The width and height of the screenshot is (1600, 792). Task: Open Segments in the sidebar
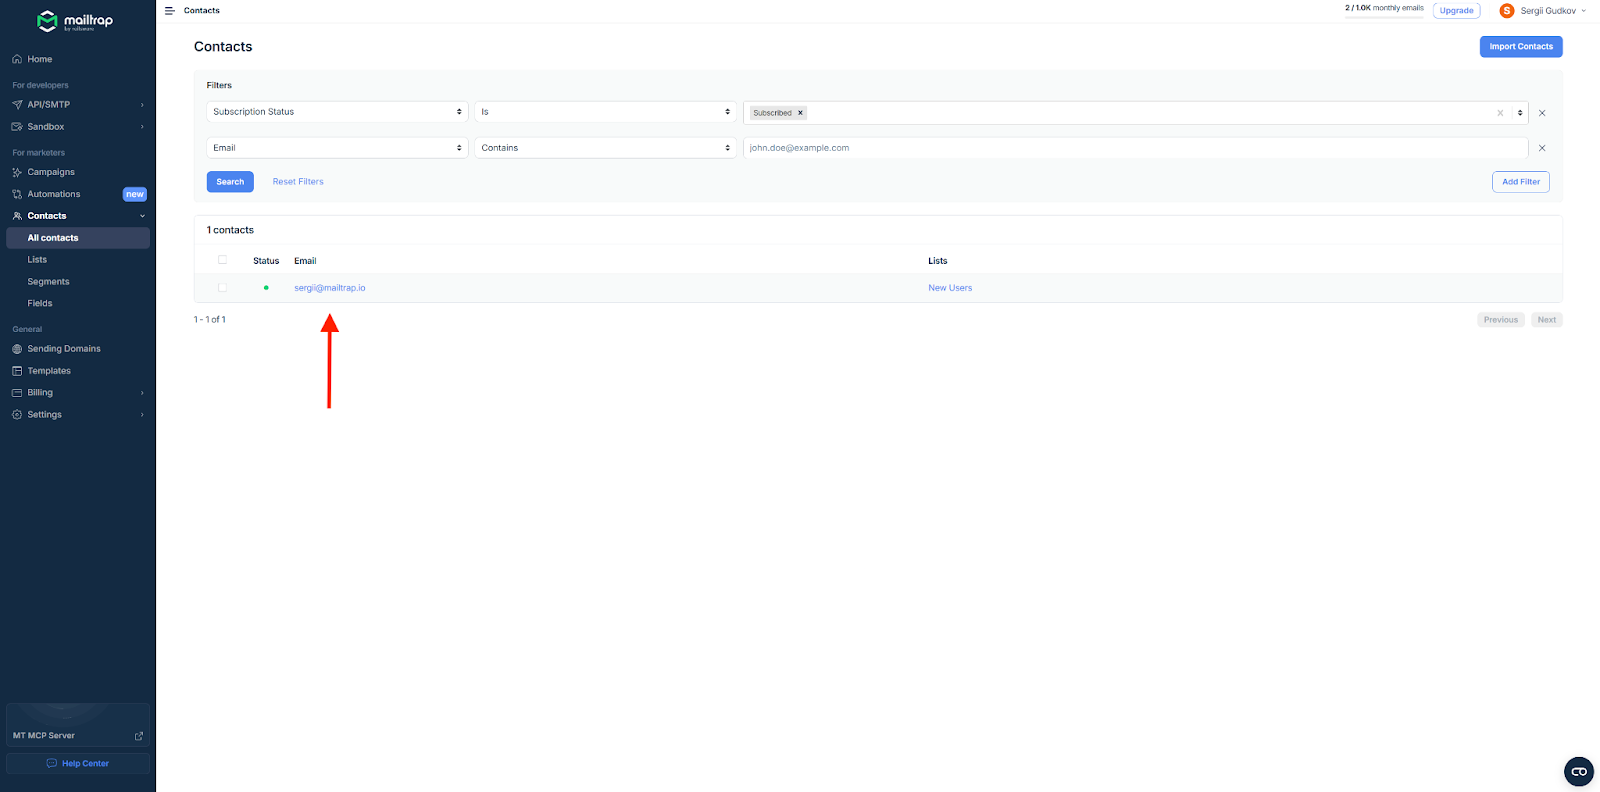(x=48, y=282)
